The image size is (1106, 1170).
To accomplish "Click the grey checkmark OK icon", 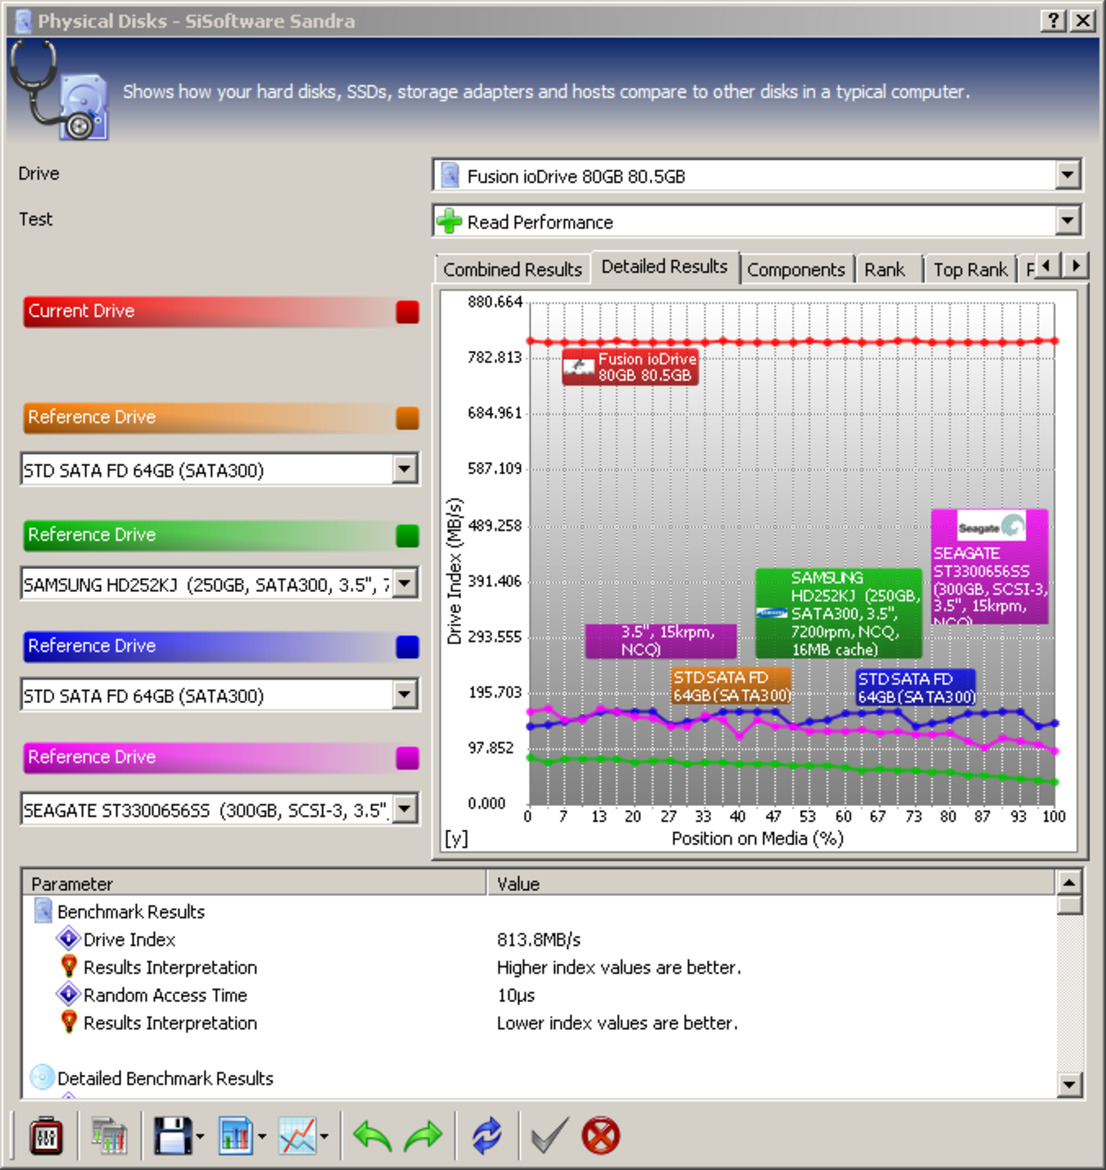I will pyautogui.click(x=548, y=1136).
